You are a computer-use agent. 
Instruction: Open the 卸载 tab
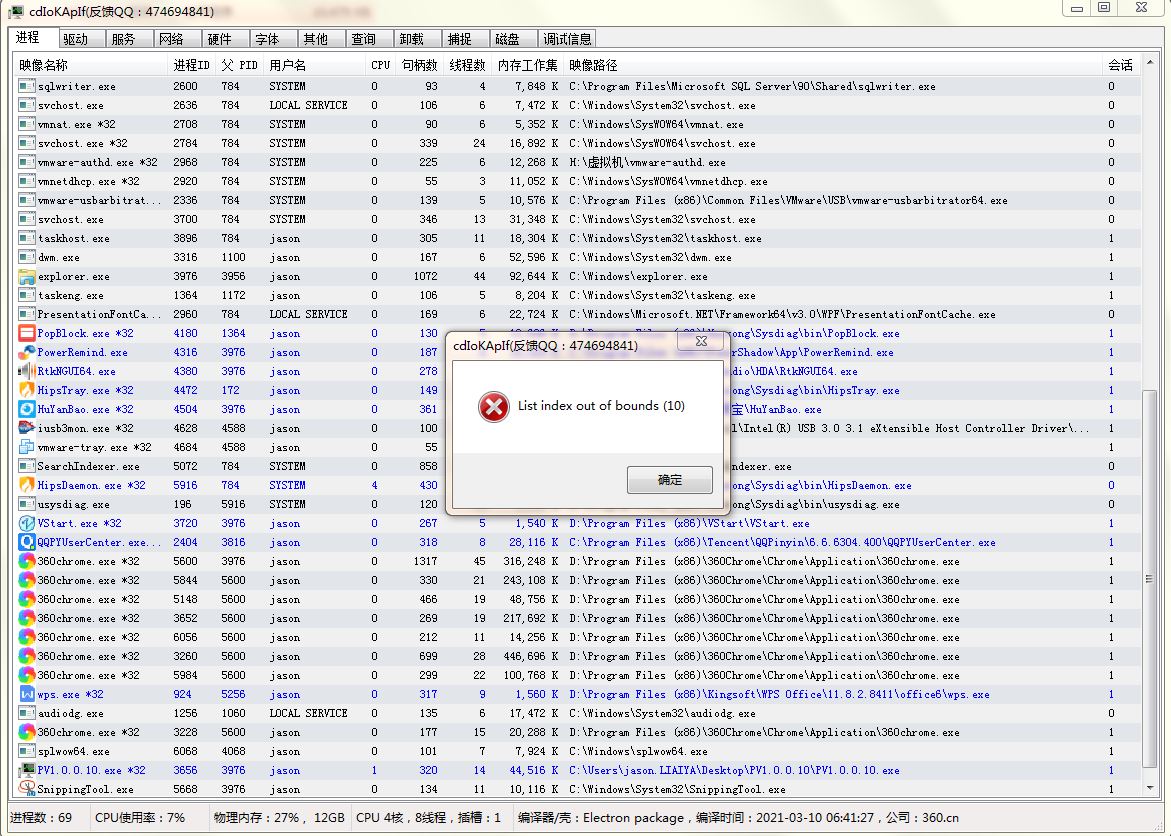tap(417, 39)
